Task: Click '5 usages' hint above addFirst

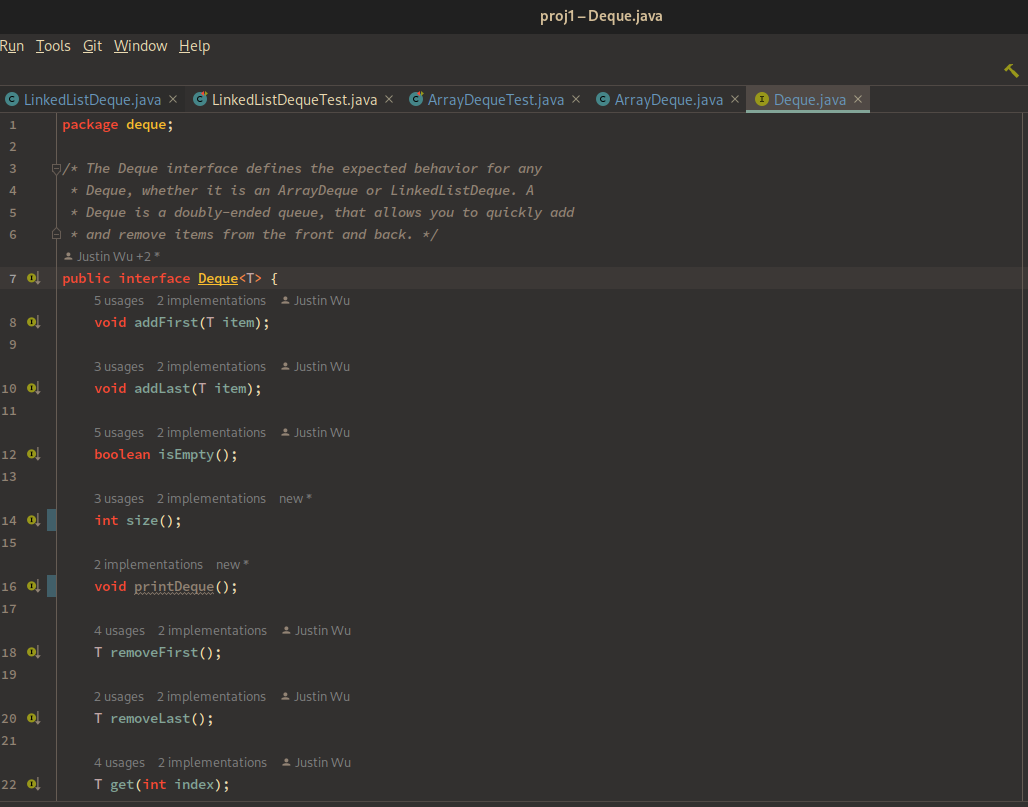Action: coord(119,301)
